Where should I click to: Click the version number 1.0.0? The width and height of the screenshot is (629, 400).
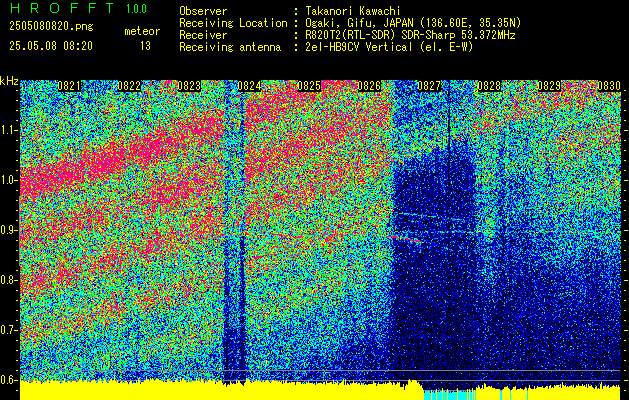[136, 9]
